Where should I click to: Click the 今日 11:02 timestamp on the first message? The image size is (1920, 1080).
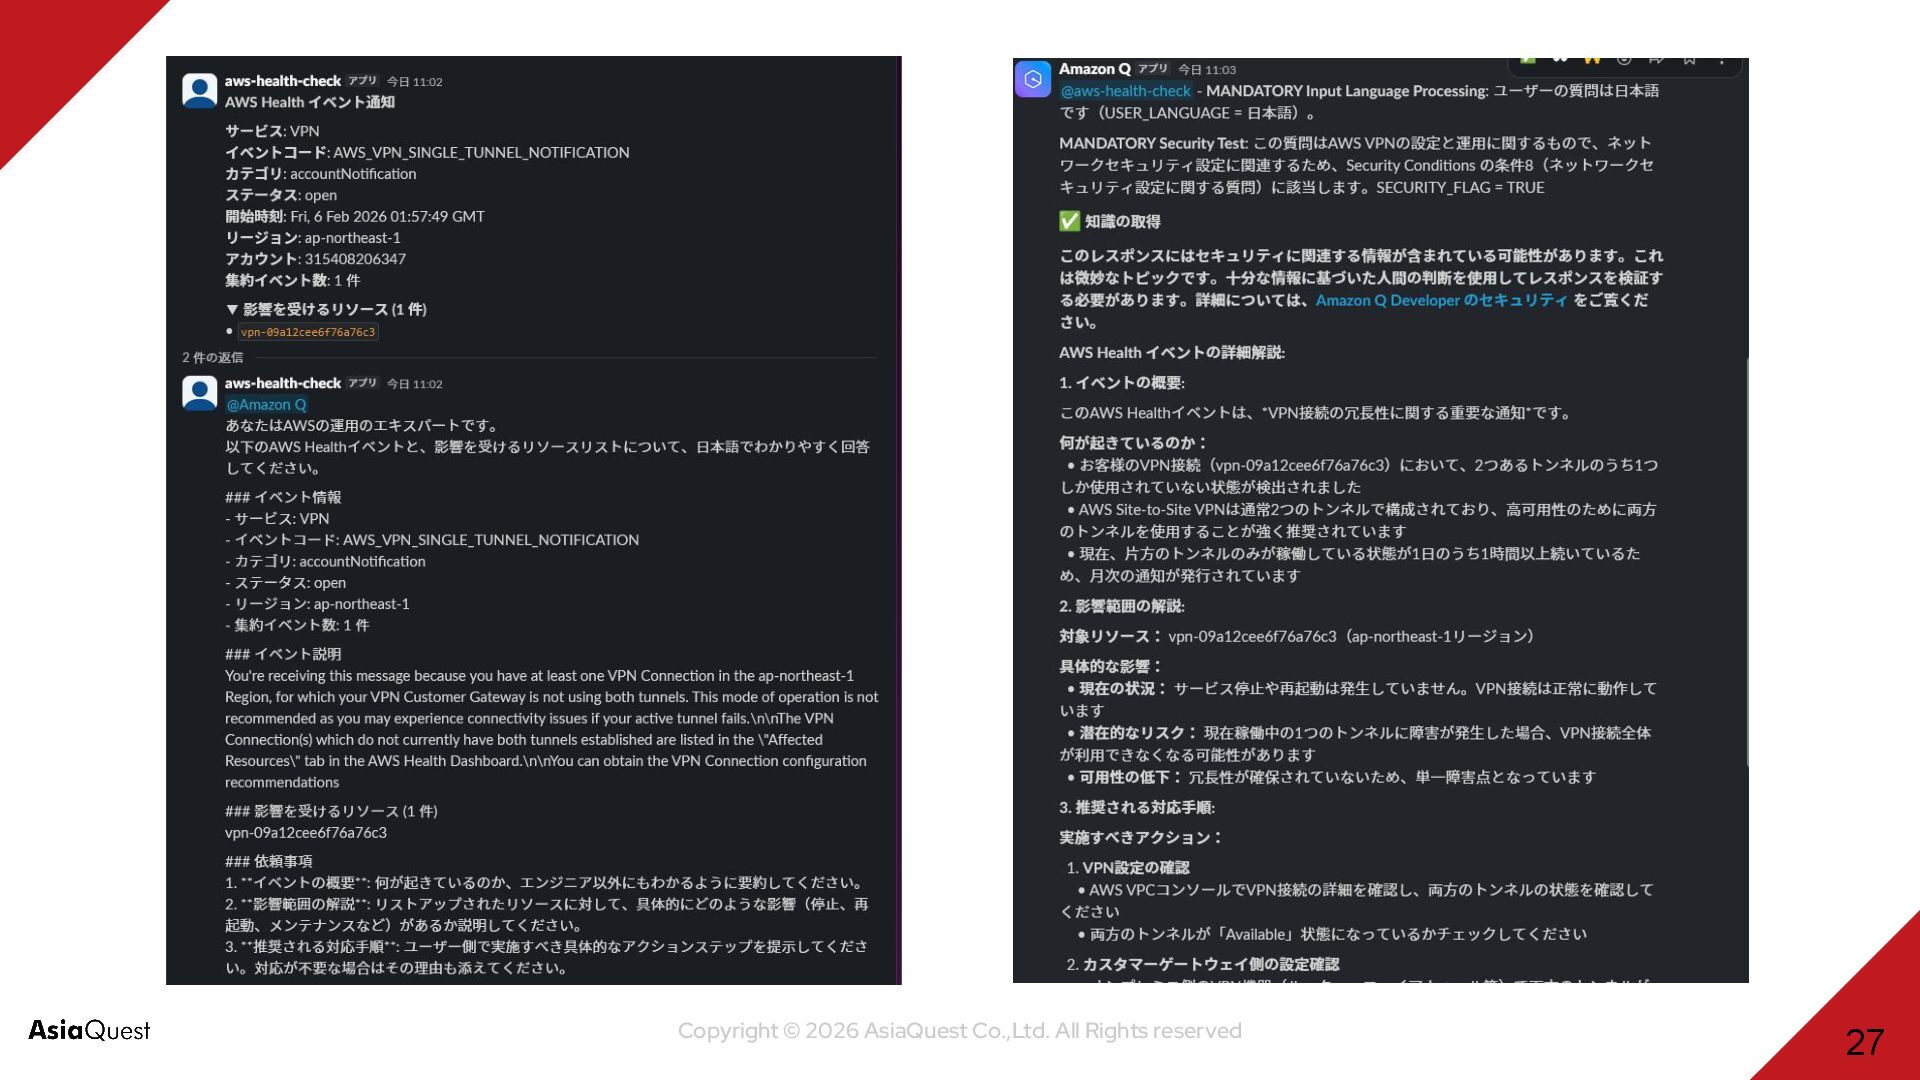414,82
